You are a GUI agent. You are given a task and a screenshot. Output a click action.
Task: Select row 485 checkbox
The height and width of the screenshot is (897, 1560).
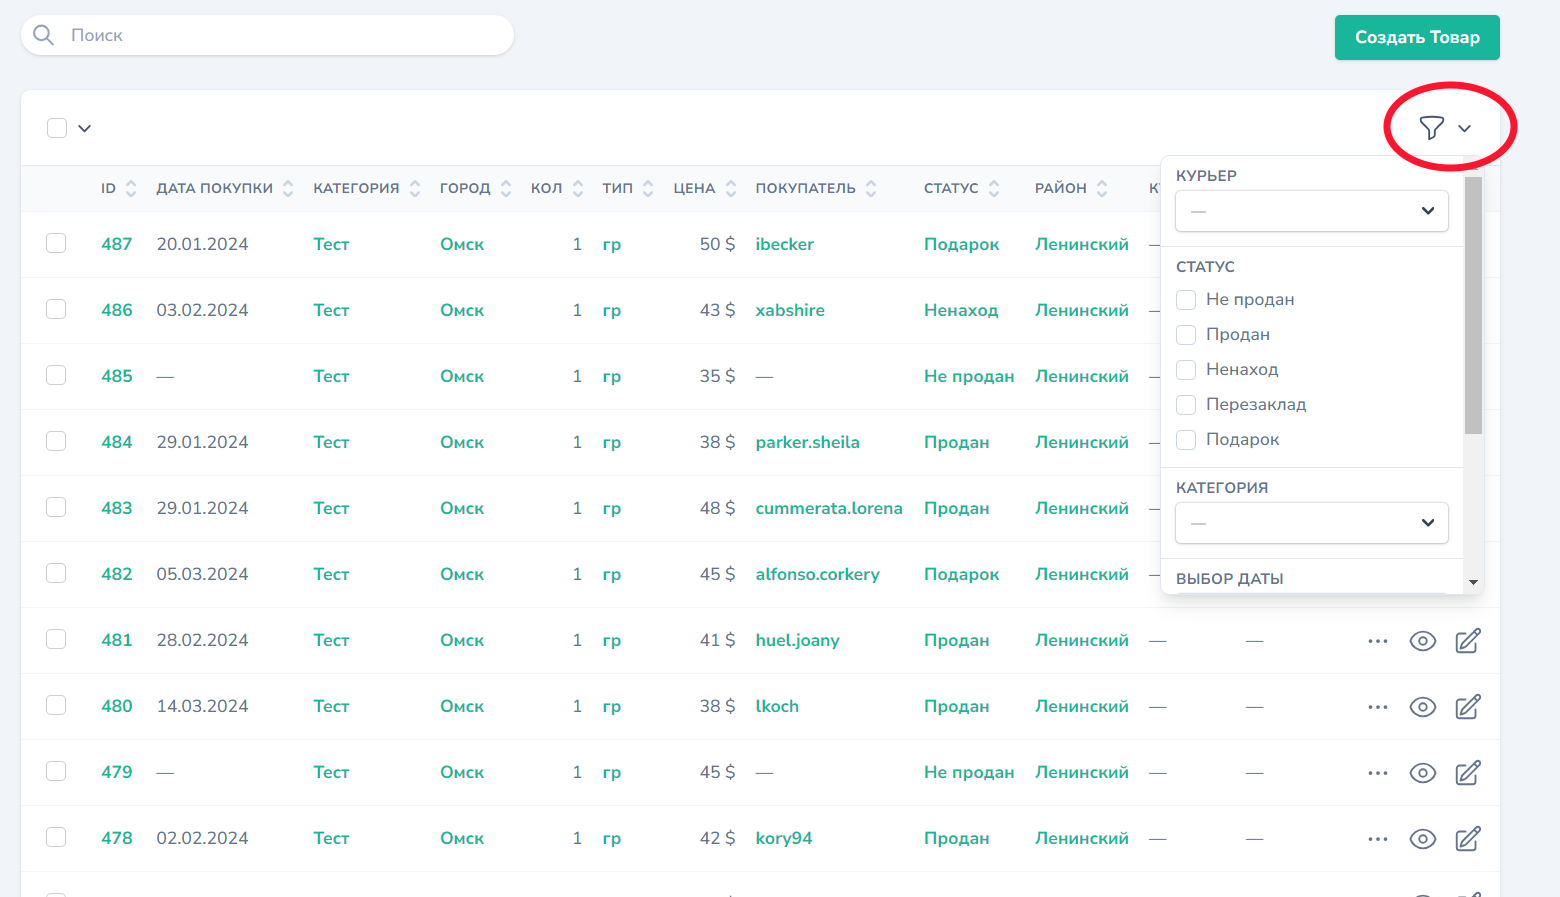tap(56, 375)
